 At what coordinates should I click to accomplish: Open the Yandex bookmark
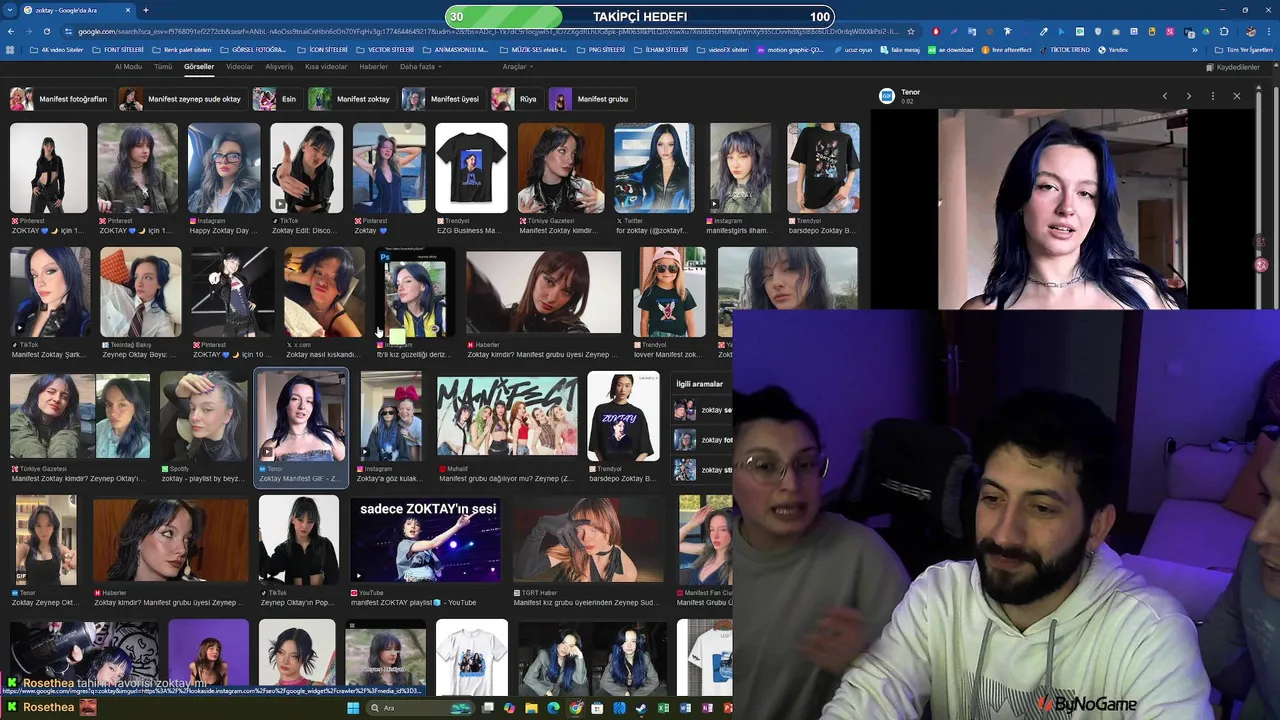(x=1113, y=49)
